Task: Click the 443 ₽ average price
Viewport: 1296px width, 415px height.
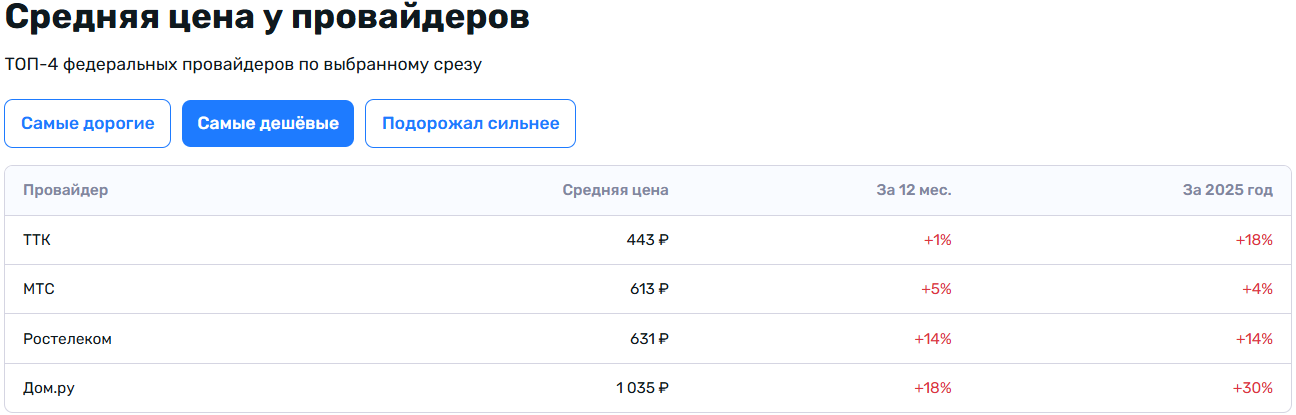Action: coord(648,240)
